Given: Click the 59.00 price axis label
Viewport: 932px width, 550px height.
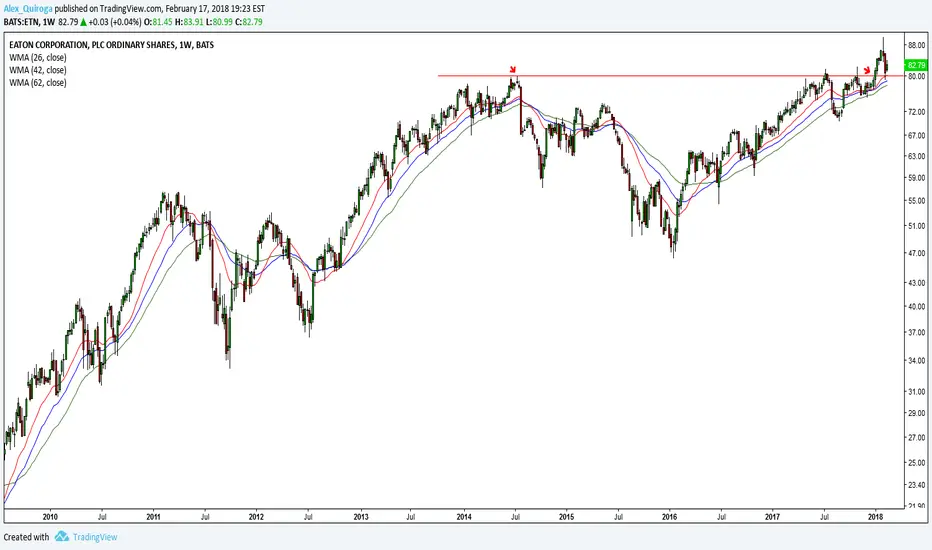Looking at the screenshot, I should pos(916,177).
